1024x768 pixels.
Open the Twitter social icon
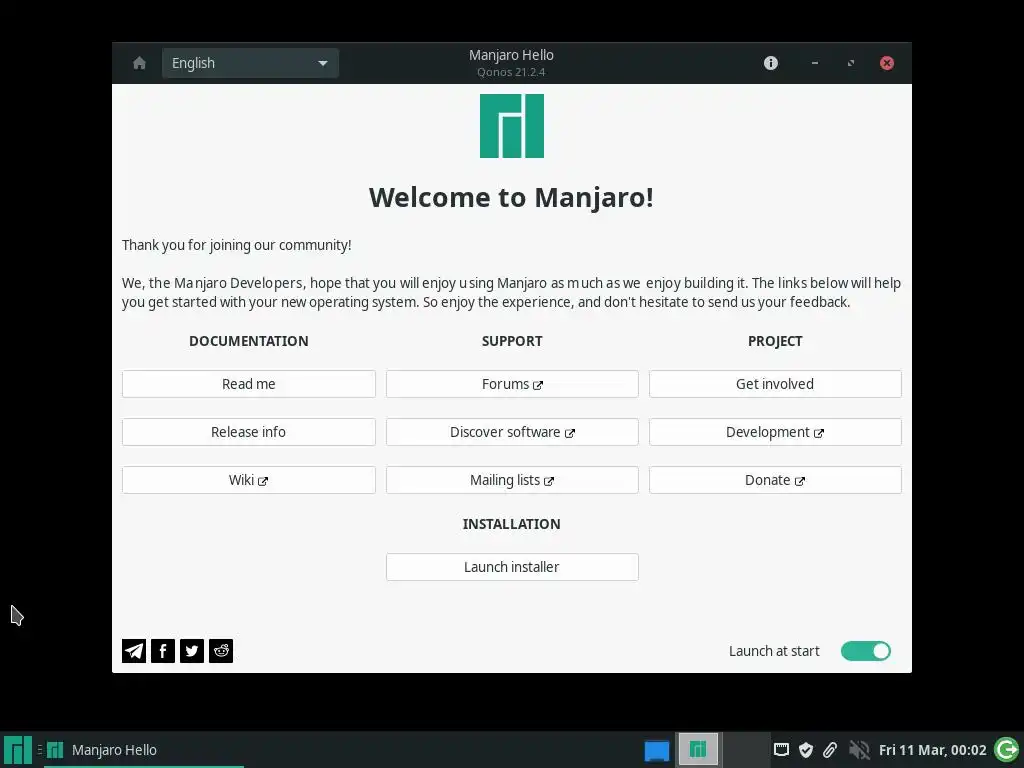192,650
